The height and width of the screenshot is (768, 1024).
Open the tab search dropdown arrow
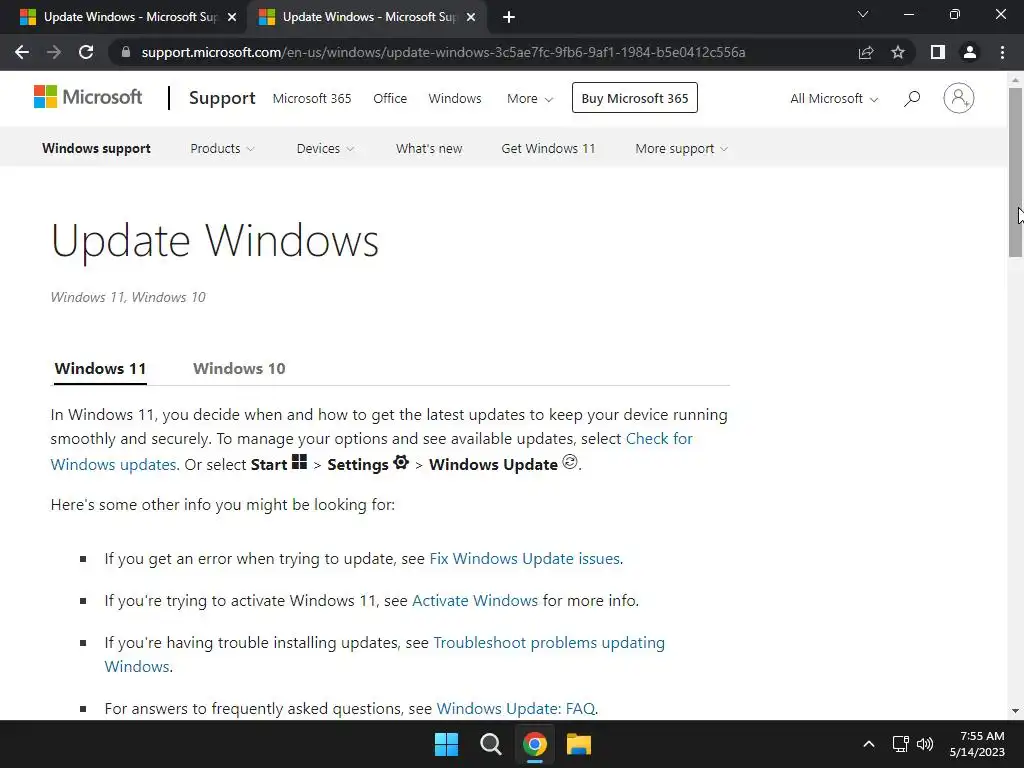coord(863,14)
